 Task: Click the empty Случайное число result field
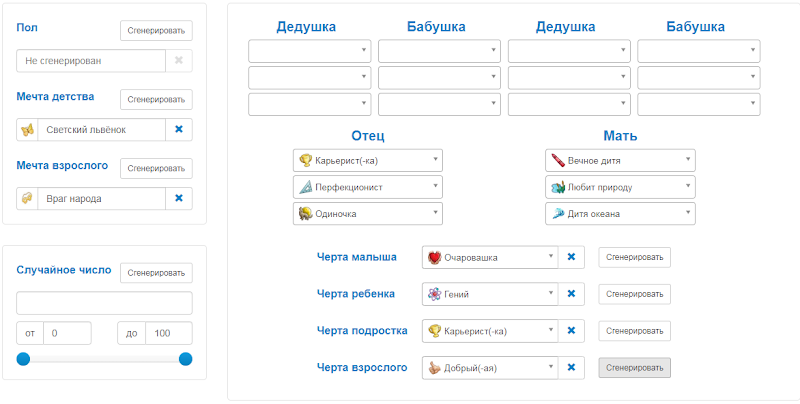pos(105,303)
